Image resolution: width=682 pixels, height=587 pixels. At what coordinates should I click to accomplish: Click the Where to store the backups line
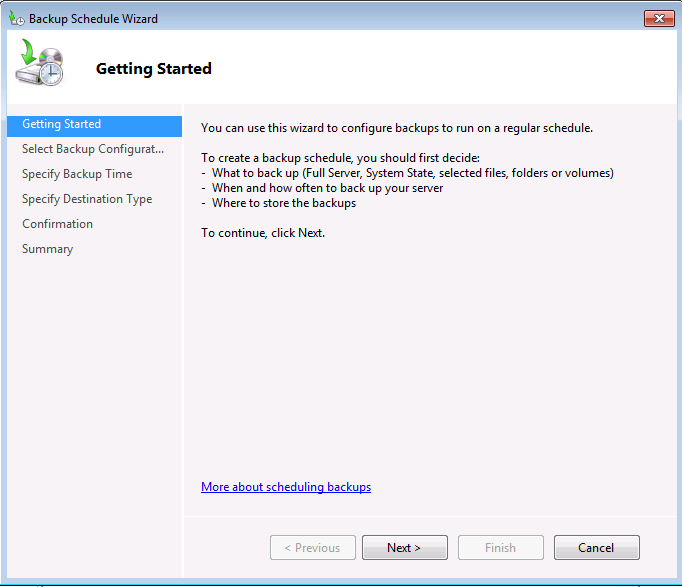[284, 203]
